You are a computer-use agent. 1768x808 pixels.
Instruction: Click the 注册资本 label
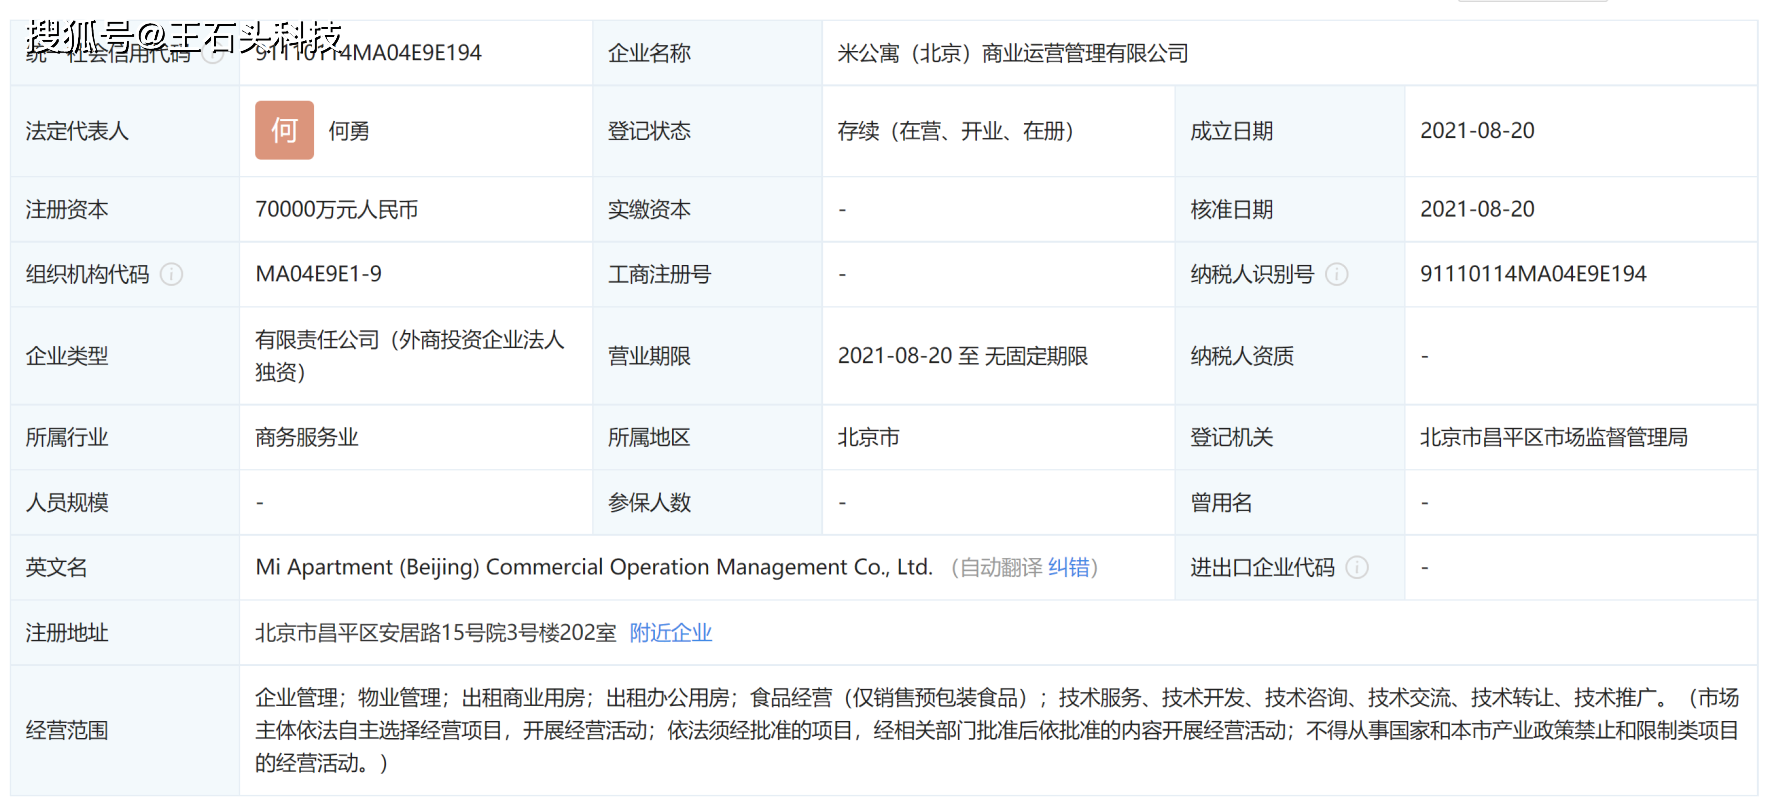(x=67, y=209)
